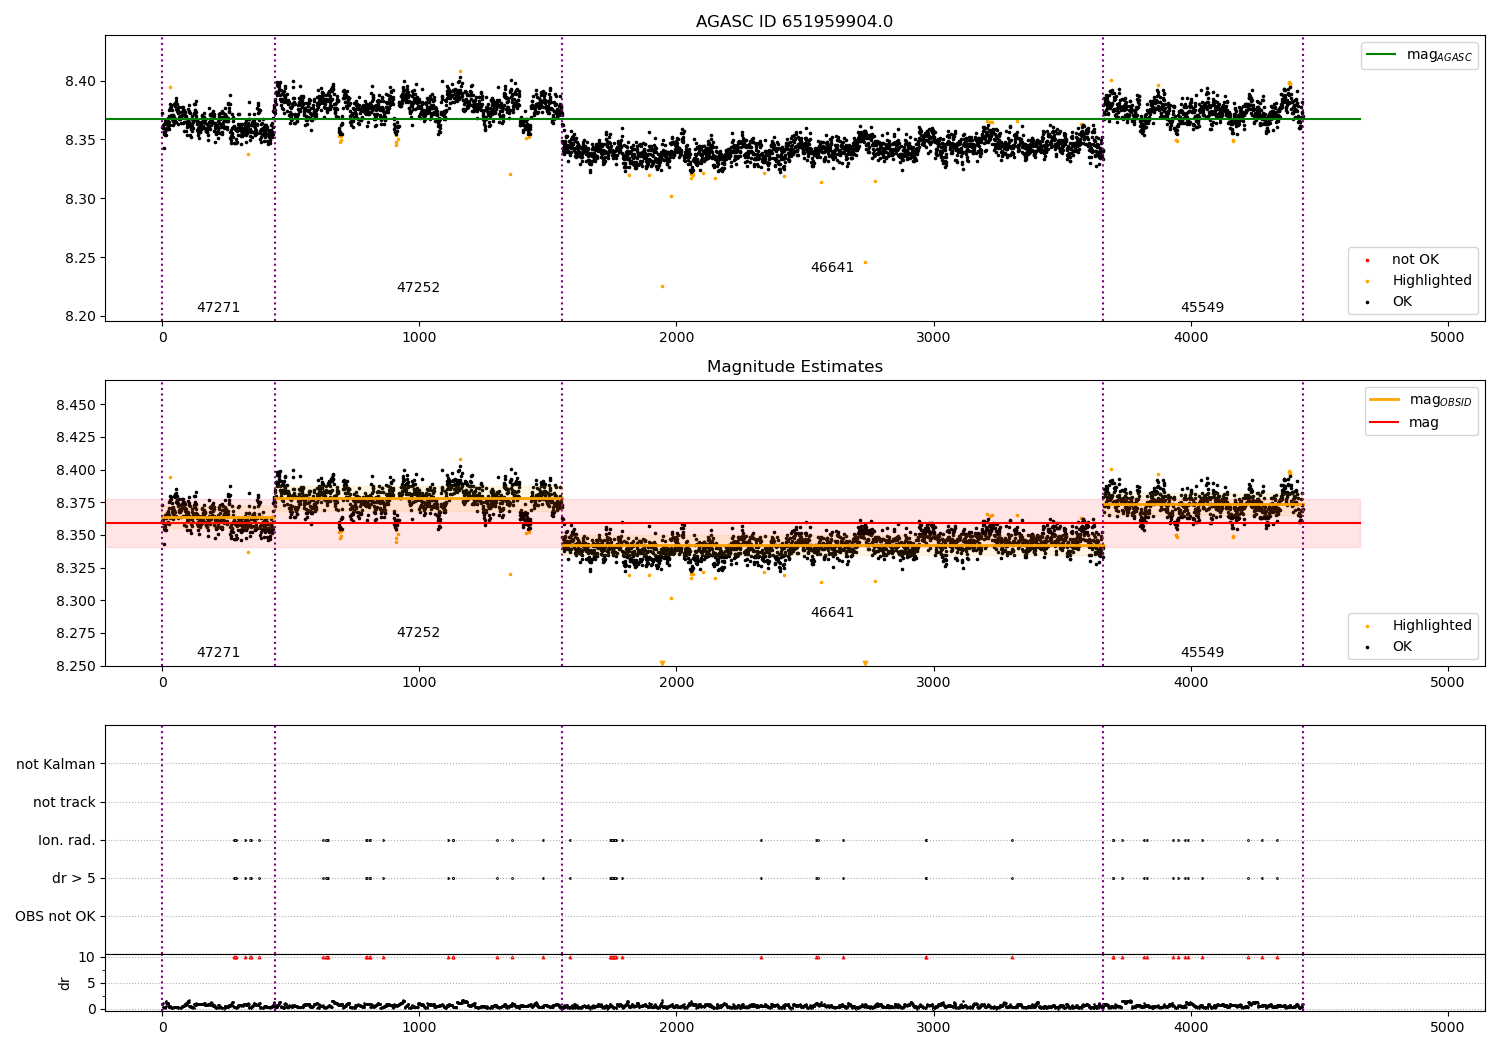Click the '8.300' y-axis tick label
This screenshot has height=1050, width=1500.
pyautogui.click(x=76, y=602)
